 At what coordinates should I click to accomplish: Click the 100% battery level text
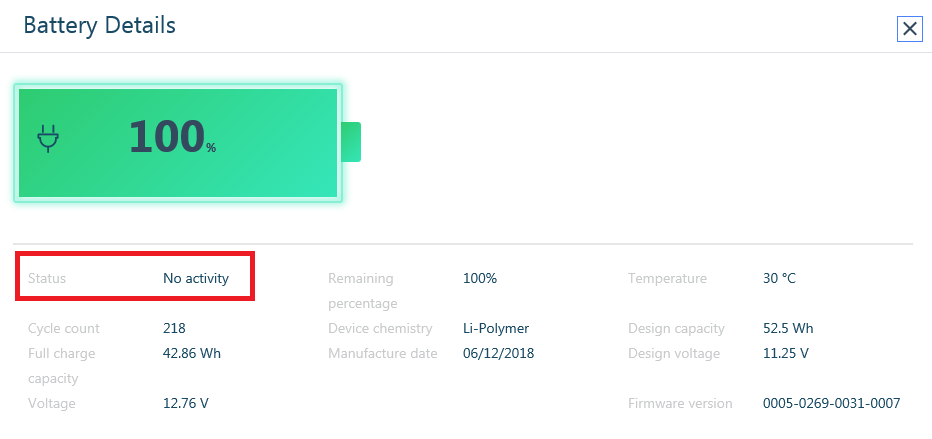(172, 137)
